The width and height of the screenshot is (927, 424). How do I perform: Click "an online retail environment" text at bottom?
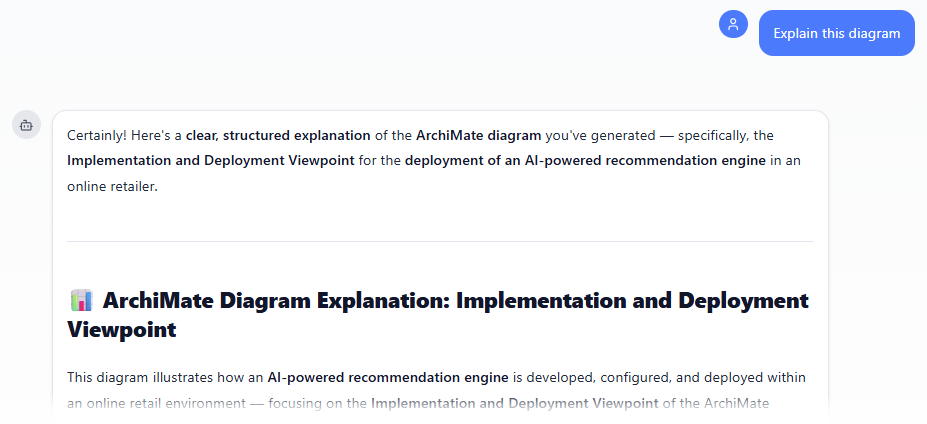point(150,403)
